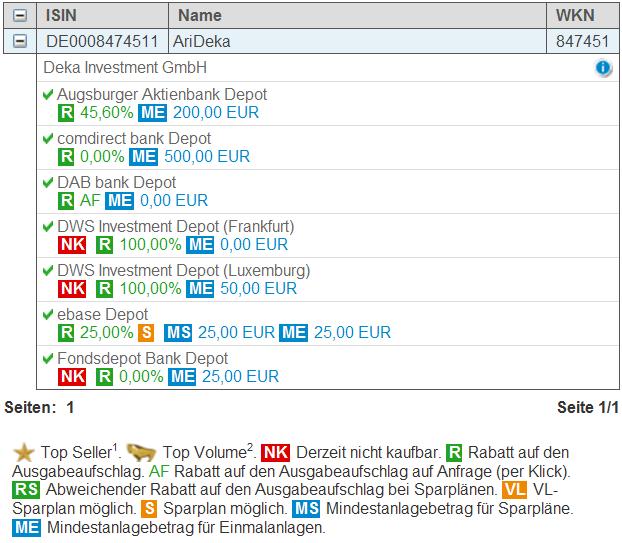Screen dimensions: 622x543
Task: Click NK badge under DWS Depot Luxemburg
Action: click(x=72, y=289)
